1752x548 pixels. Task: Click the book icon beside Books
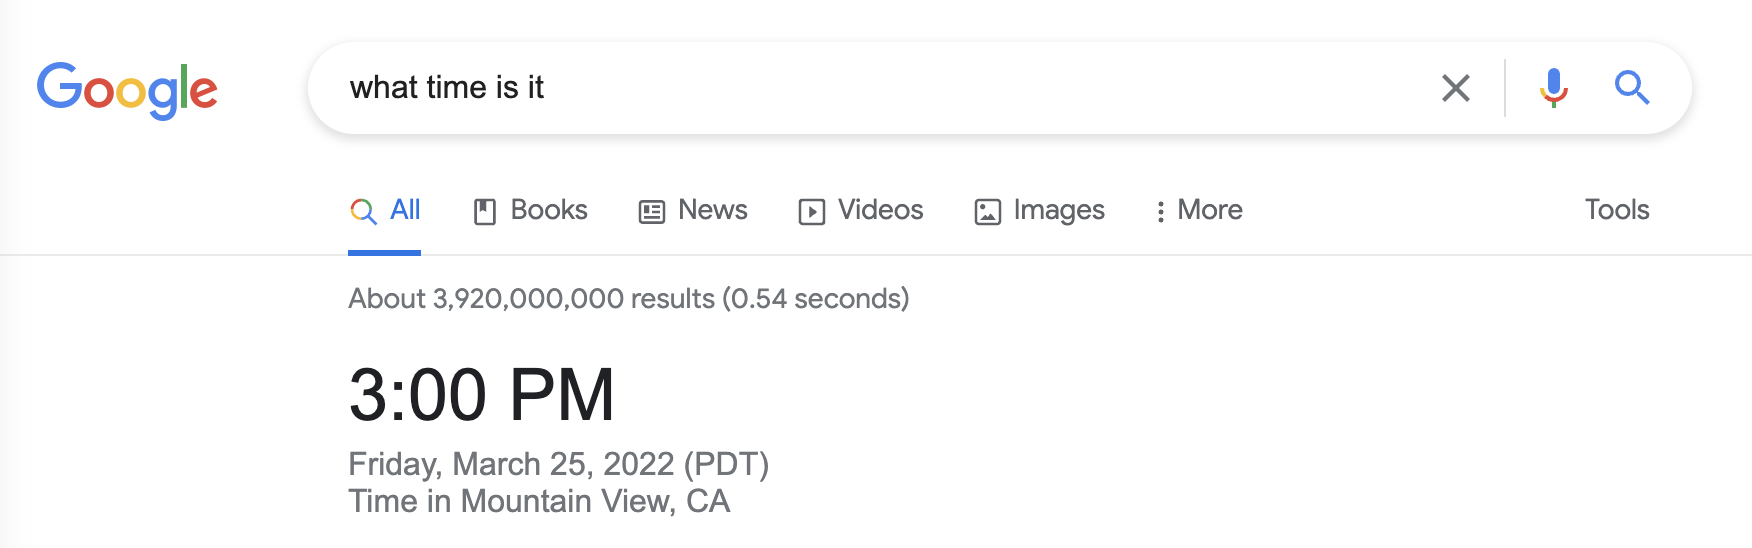point(485,211)
